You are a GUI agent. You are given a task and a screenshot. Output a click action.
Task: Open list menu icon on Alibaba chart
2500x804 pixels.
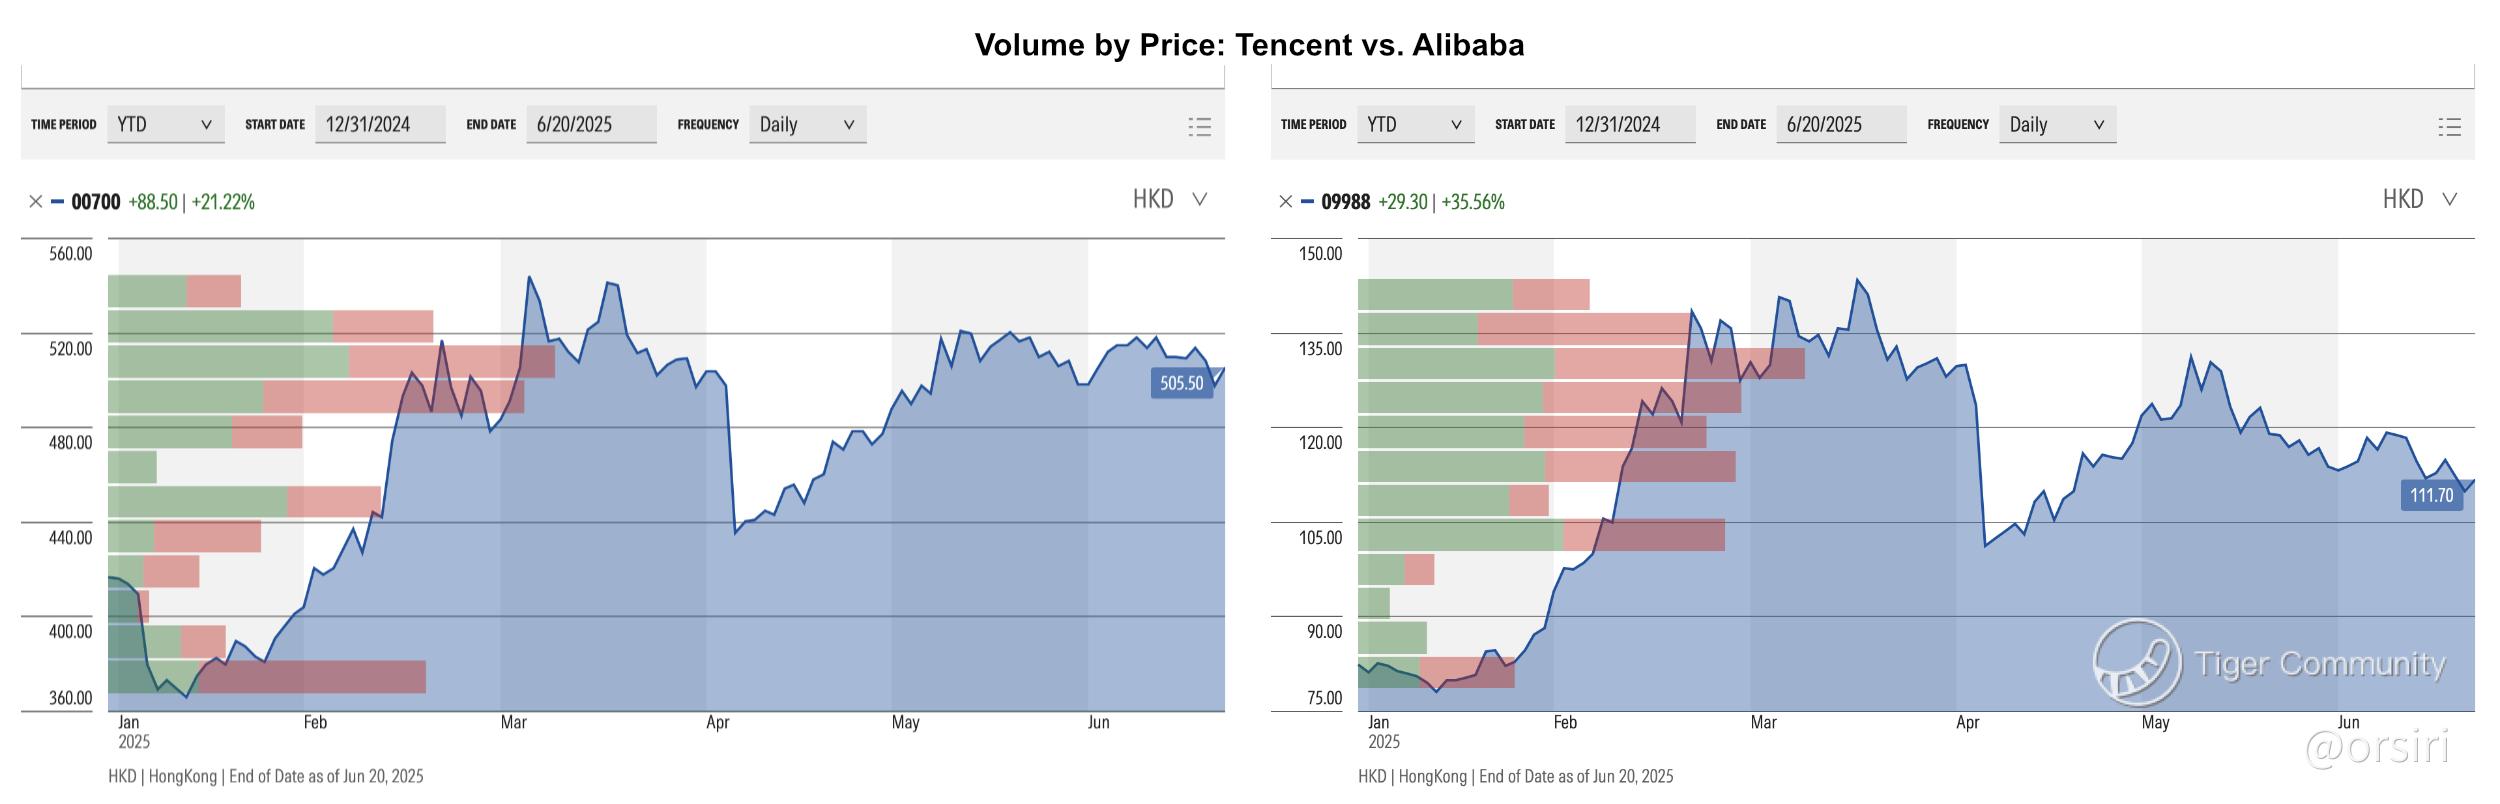coord(2449,126)
